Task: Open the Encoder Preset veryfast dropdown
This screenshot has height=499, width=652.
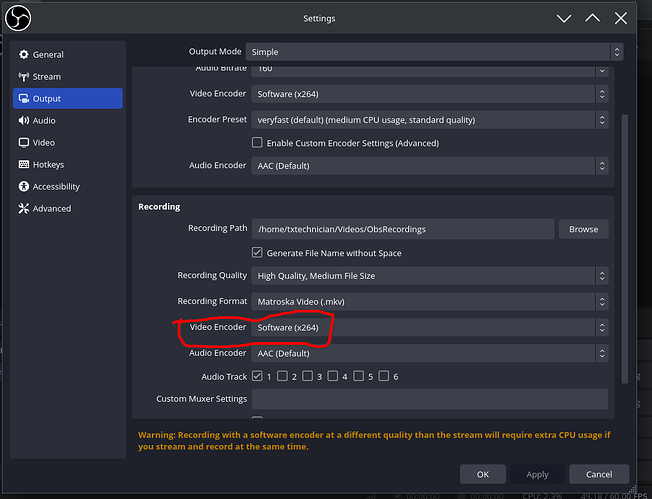Action: (x=428, y=120)
